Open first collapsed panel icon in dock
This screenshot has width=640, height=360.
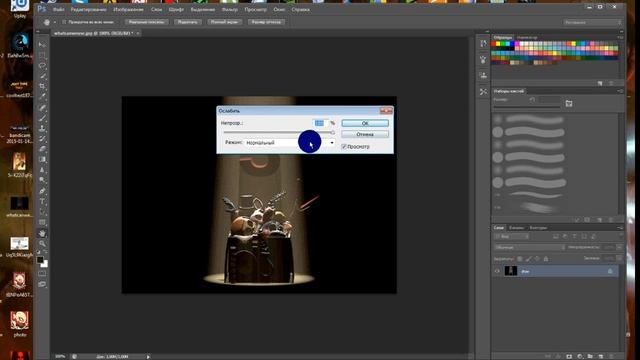483,44
